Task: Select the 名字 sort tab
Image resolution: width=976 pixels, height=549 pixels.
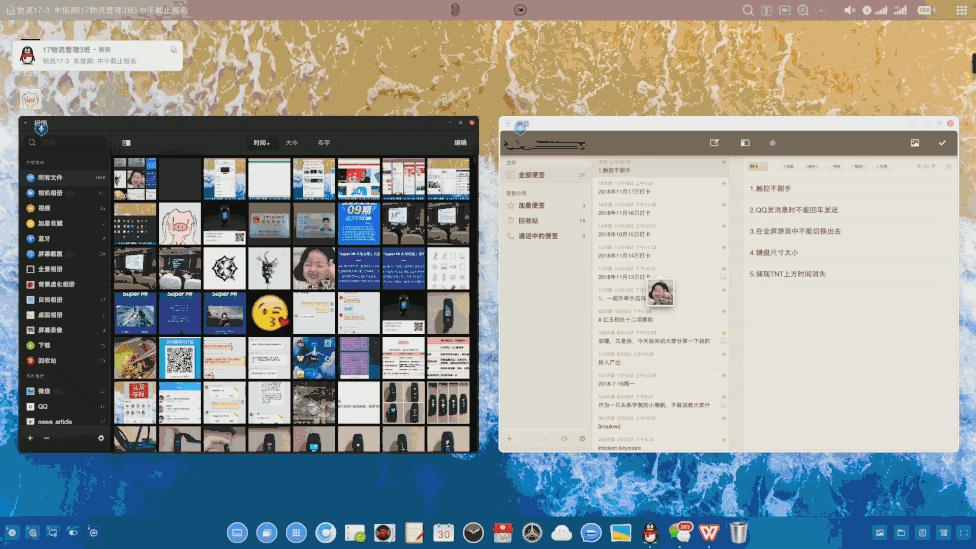Action: coord(324,143)
